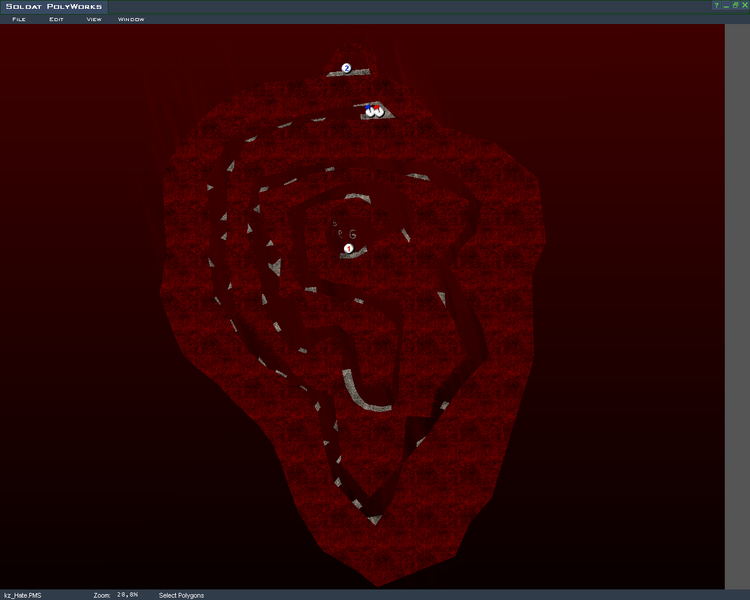This screenshot has height=600, width=750.
Task: Click the zoom percentage field
Action: click(127, 594)
